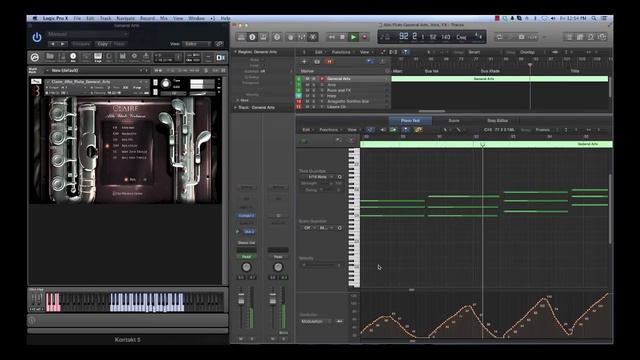Open the Piano Roll Functions menu
The height and width of the screenshot is (360, 640).
331,130
